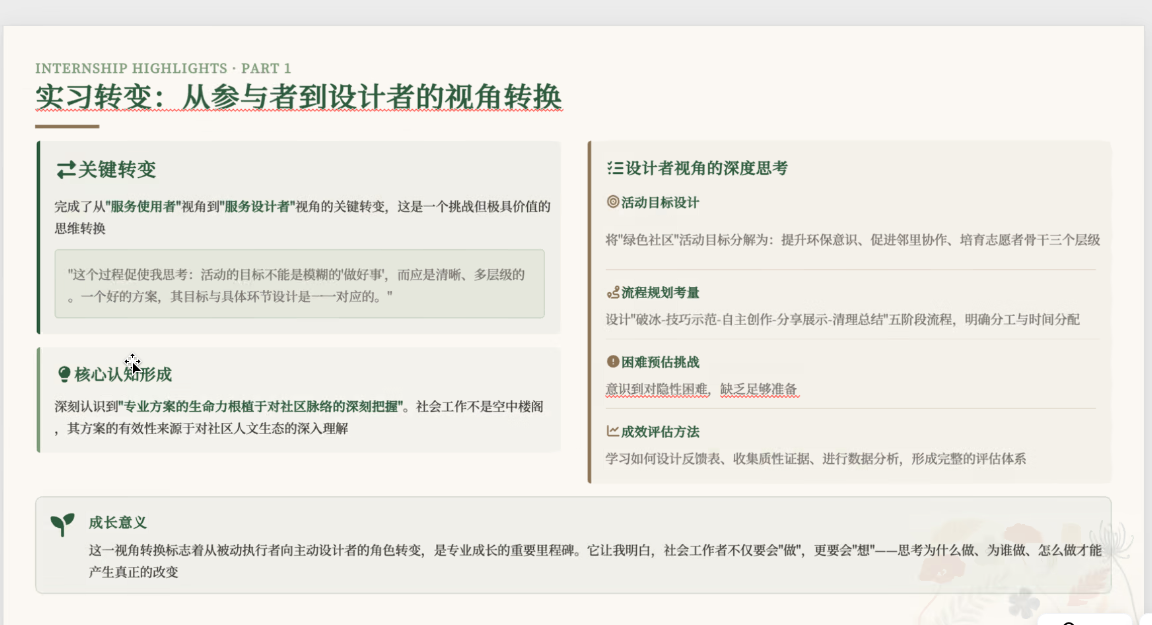Click the slide title 实习转变
This screenshot has width=1152, height=625.
click(298, 98)
